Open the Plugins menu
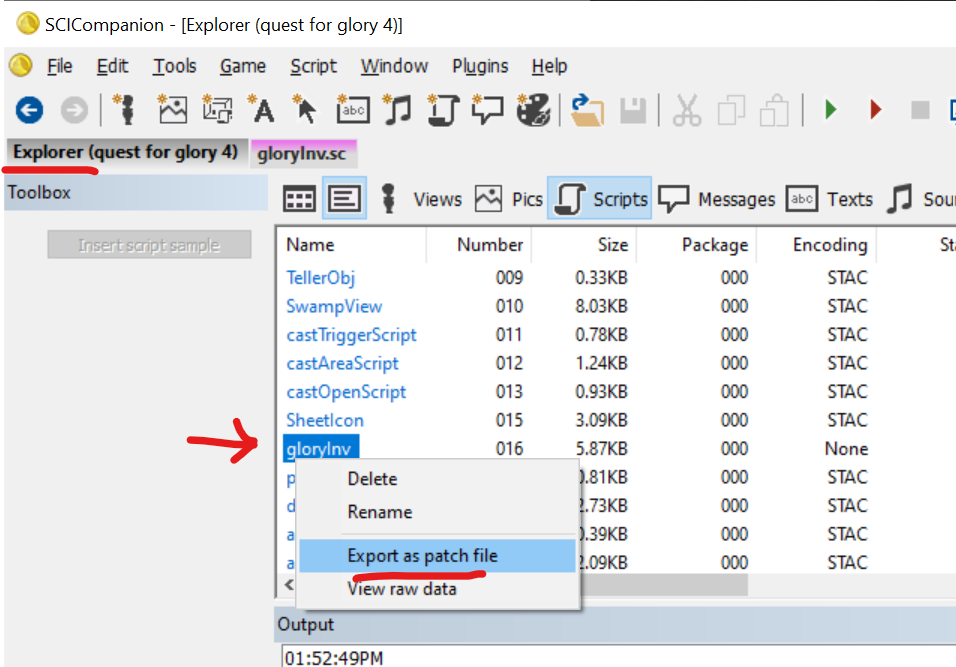 [x=480, y=66]
